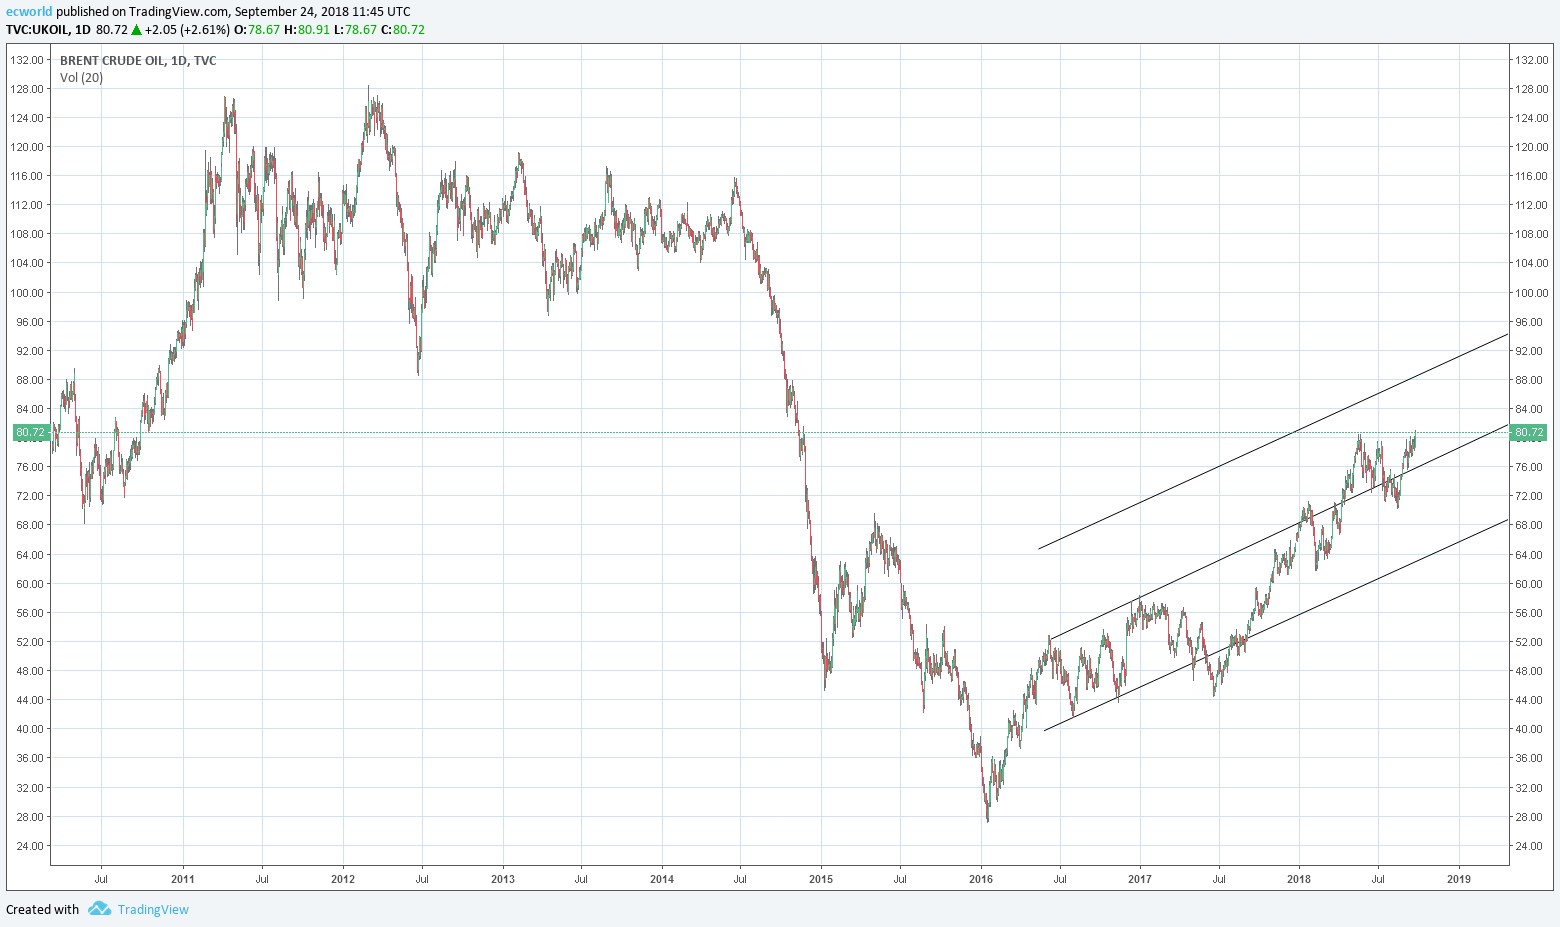Click the Created with footer text
This screenshot has height=927, width=1560.
(x=43, y=909)
